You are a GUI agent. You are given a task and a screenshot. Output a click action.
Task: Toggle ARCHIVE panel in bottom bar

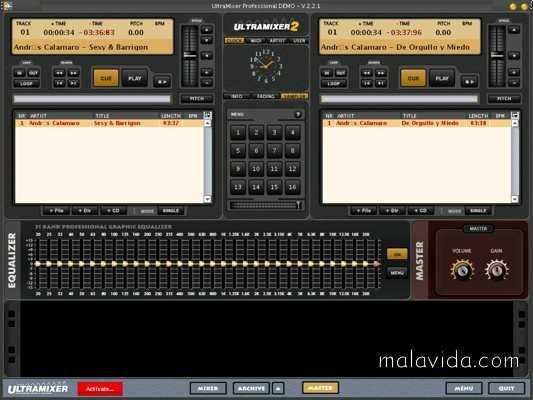pyautogui.click(x=251, y=388)
